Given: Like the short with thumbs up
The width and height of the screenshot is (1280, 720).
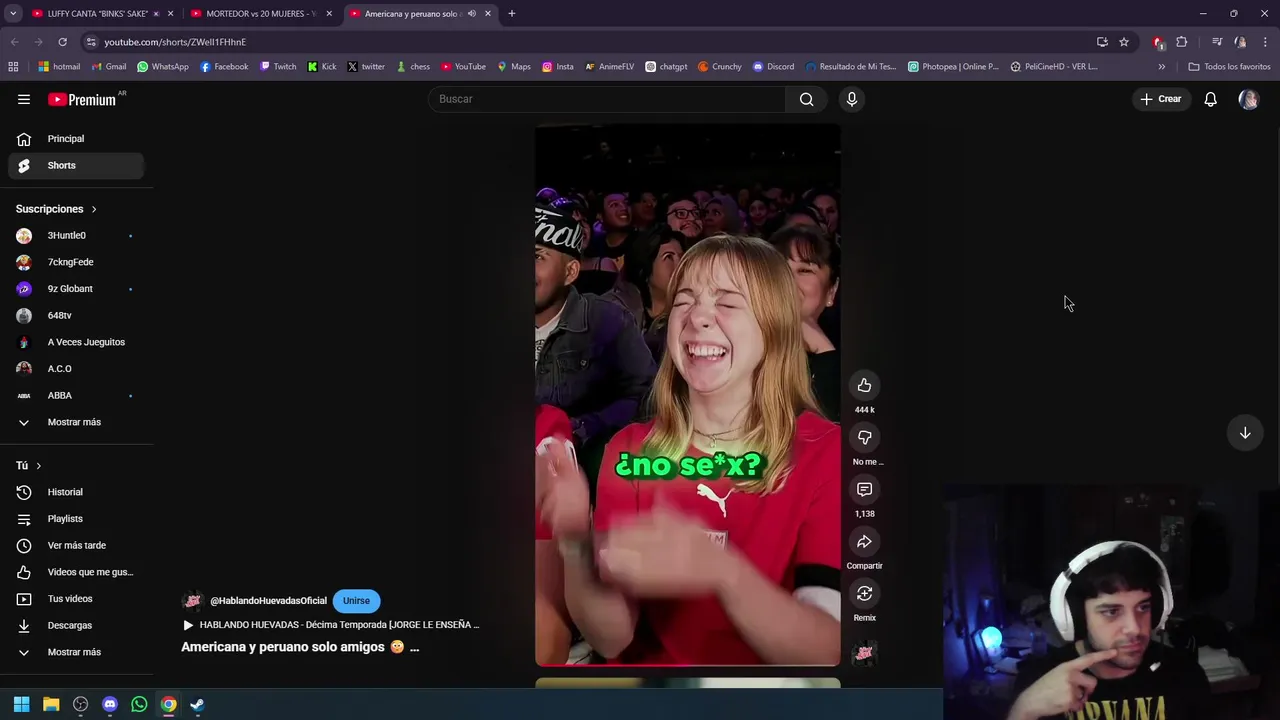Looking at the screenshot, I should [x=864, y=385].
